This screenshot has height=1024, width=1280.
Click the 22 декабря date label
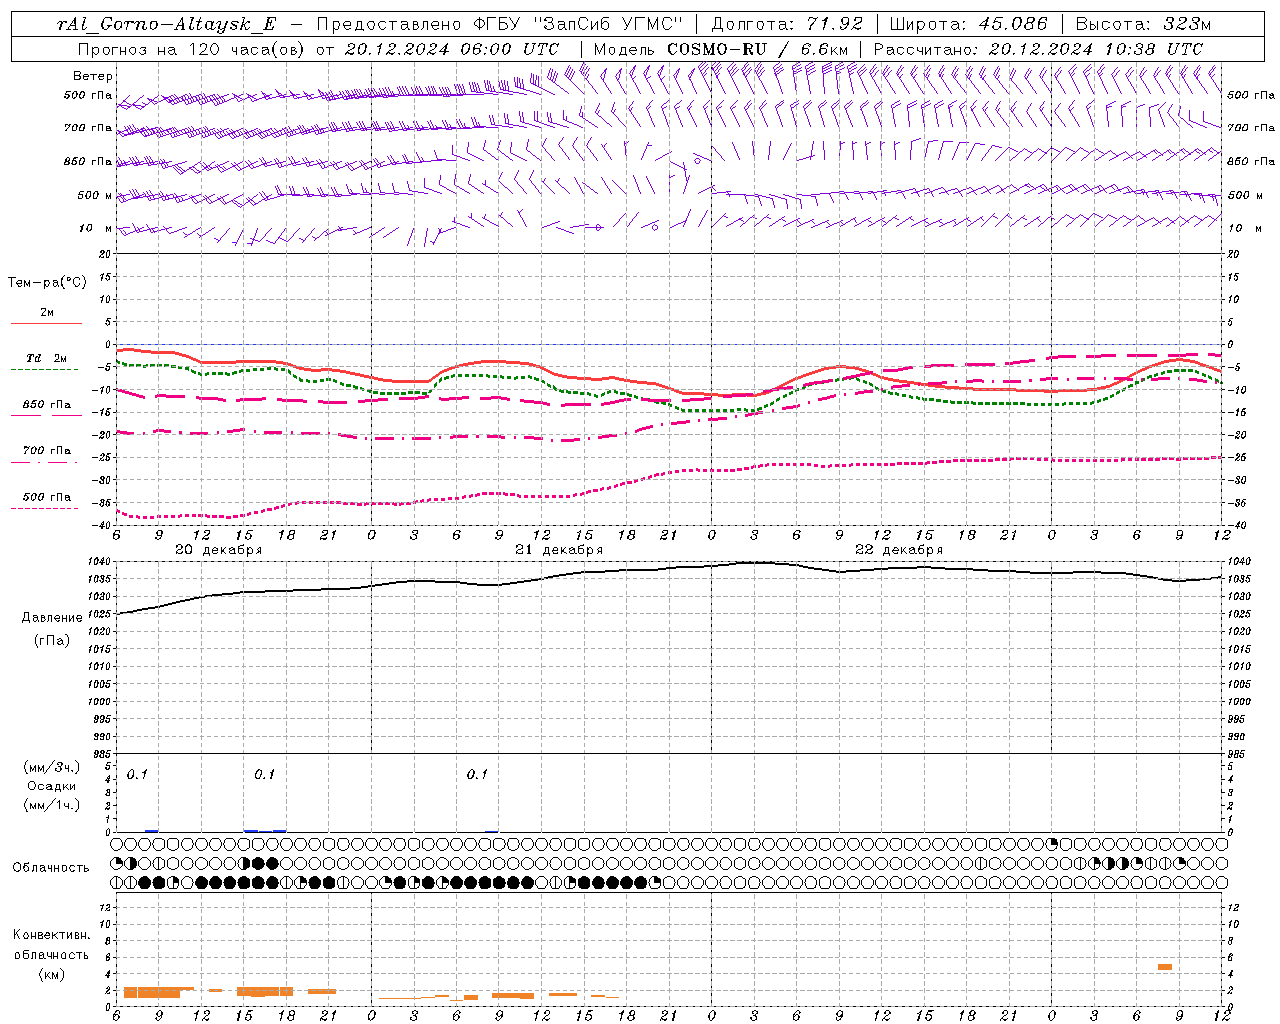[899, 550]
